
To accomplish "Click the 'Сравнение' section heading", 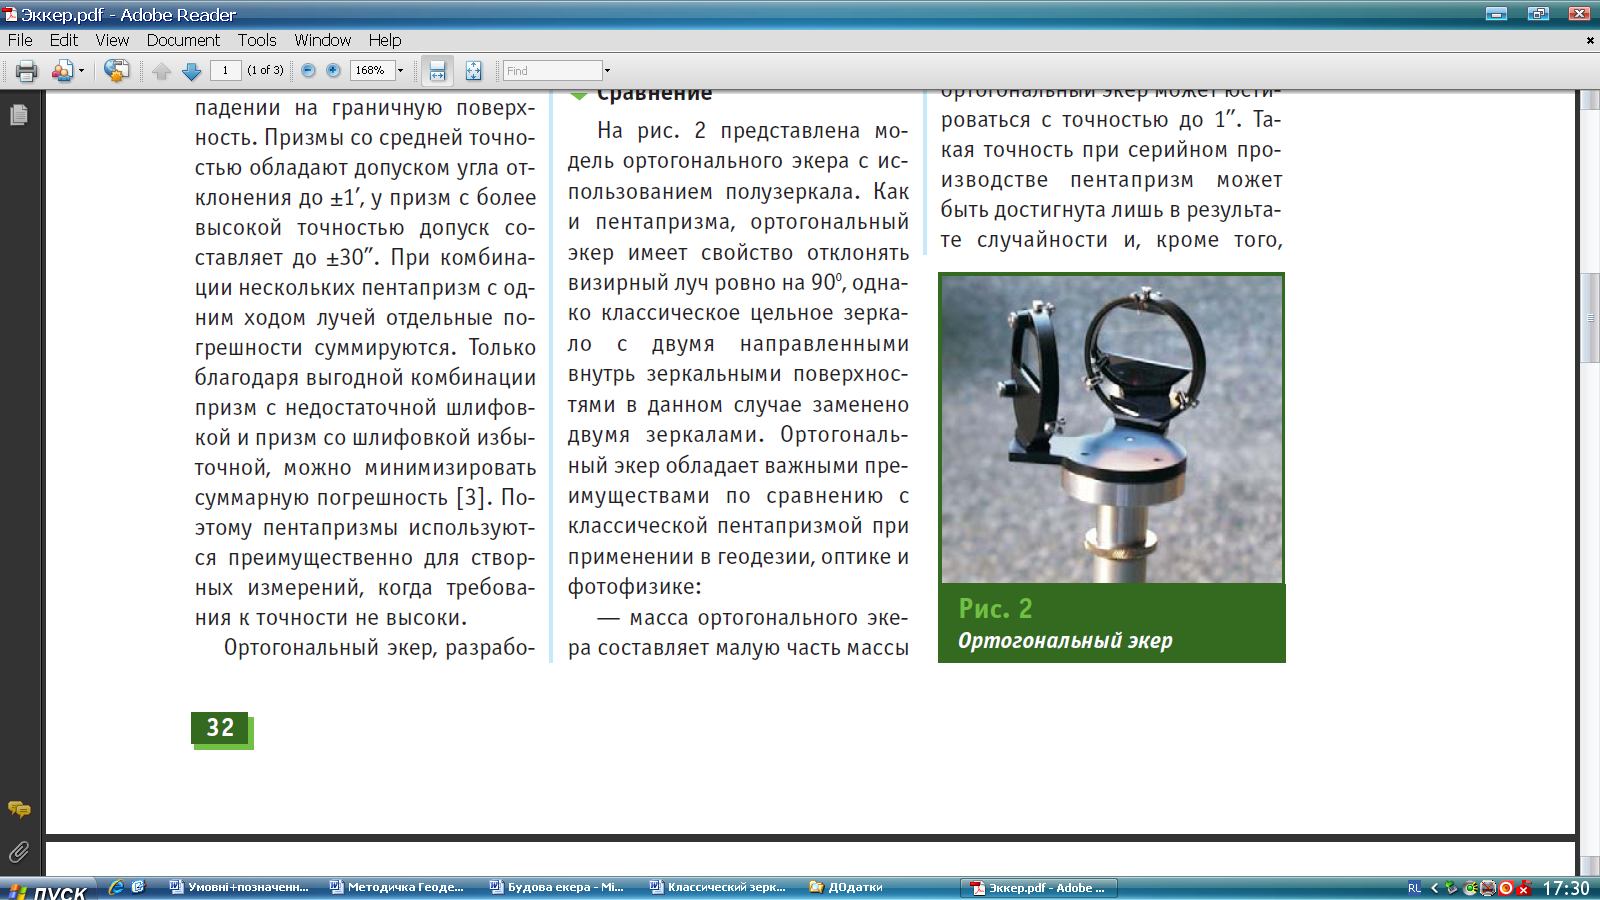I will tap(654, 94).
